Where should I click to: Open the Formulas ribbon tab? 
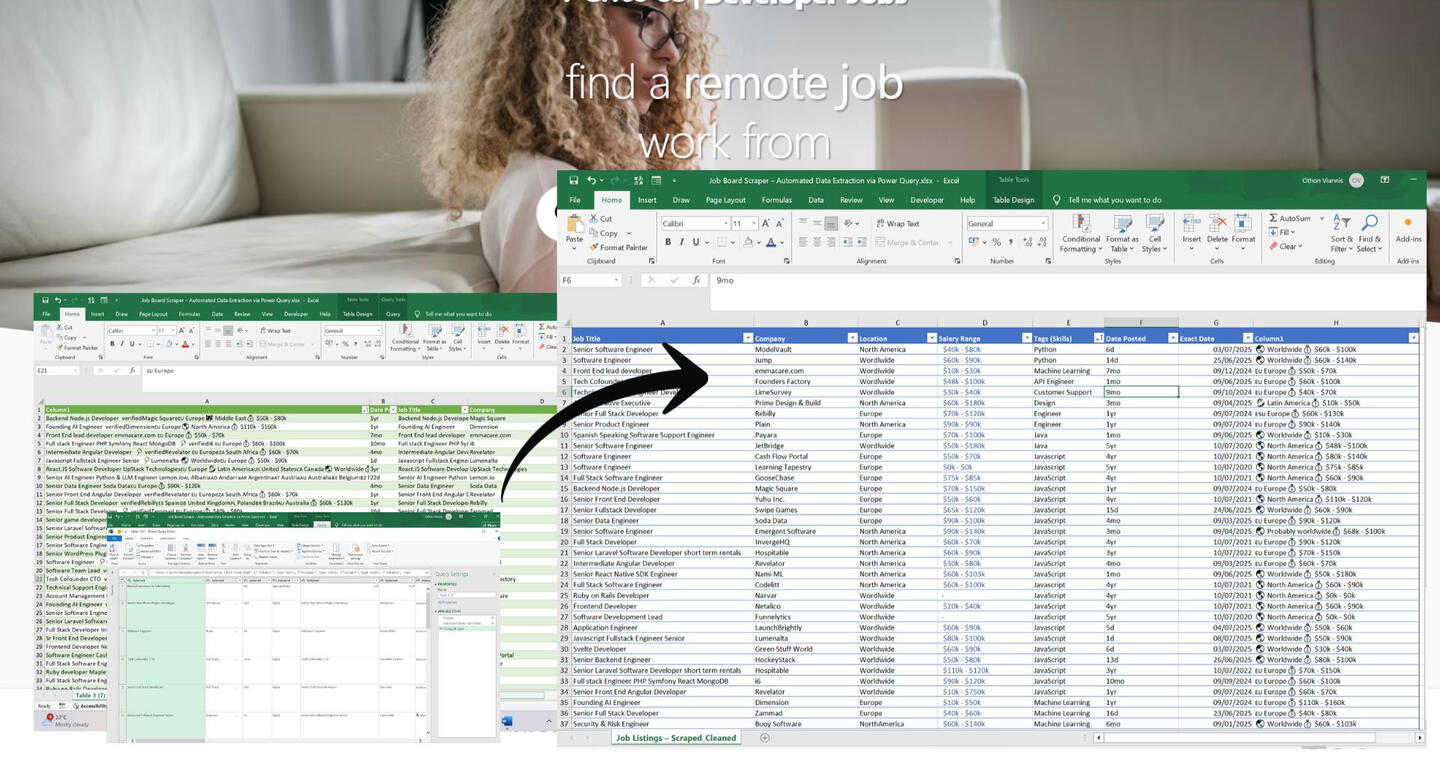(776, 200)
